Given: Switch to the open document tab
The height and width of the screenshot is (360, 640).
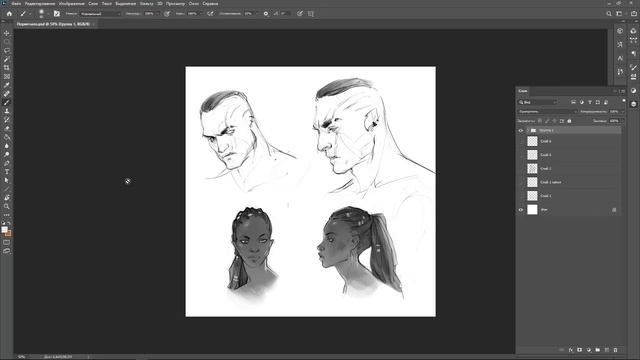Looking at the screenshot, I should point(53,24).
